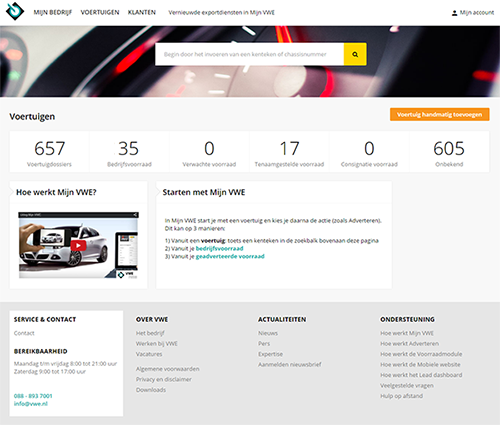Click the Mijn account person icon
The image size is (500, 425).
(x=454, y=13)
